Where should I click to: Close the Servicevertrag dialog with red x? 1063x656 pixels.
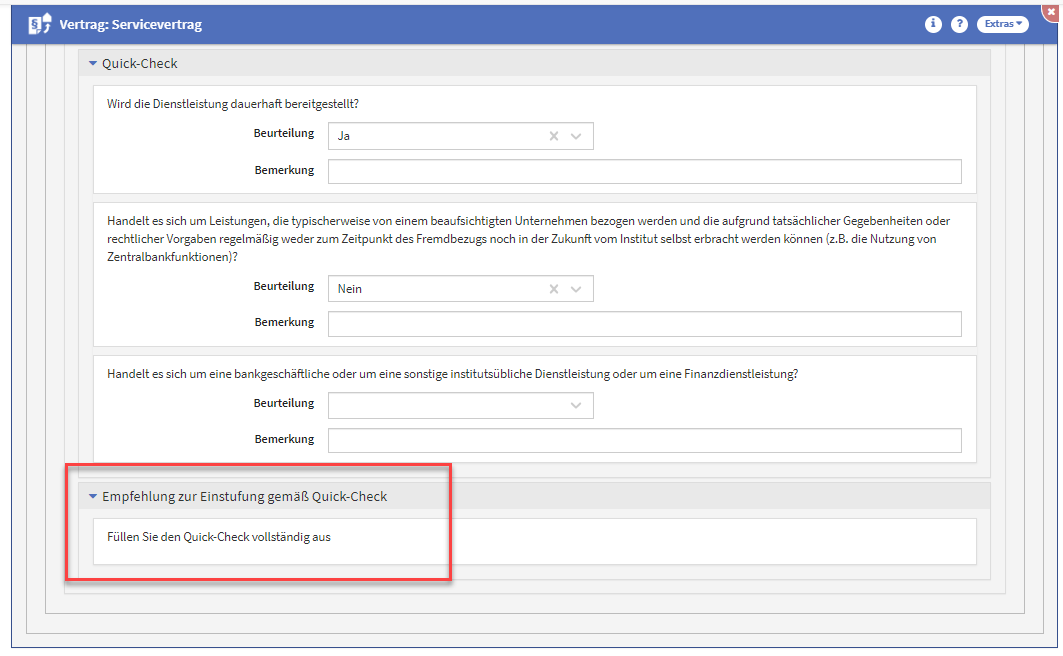point(1051,7)
